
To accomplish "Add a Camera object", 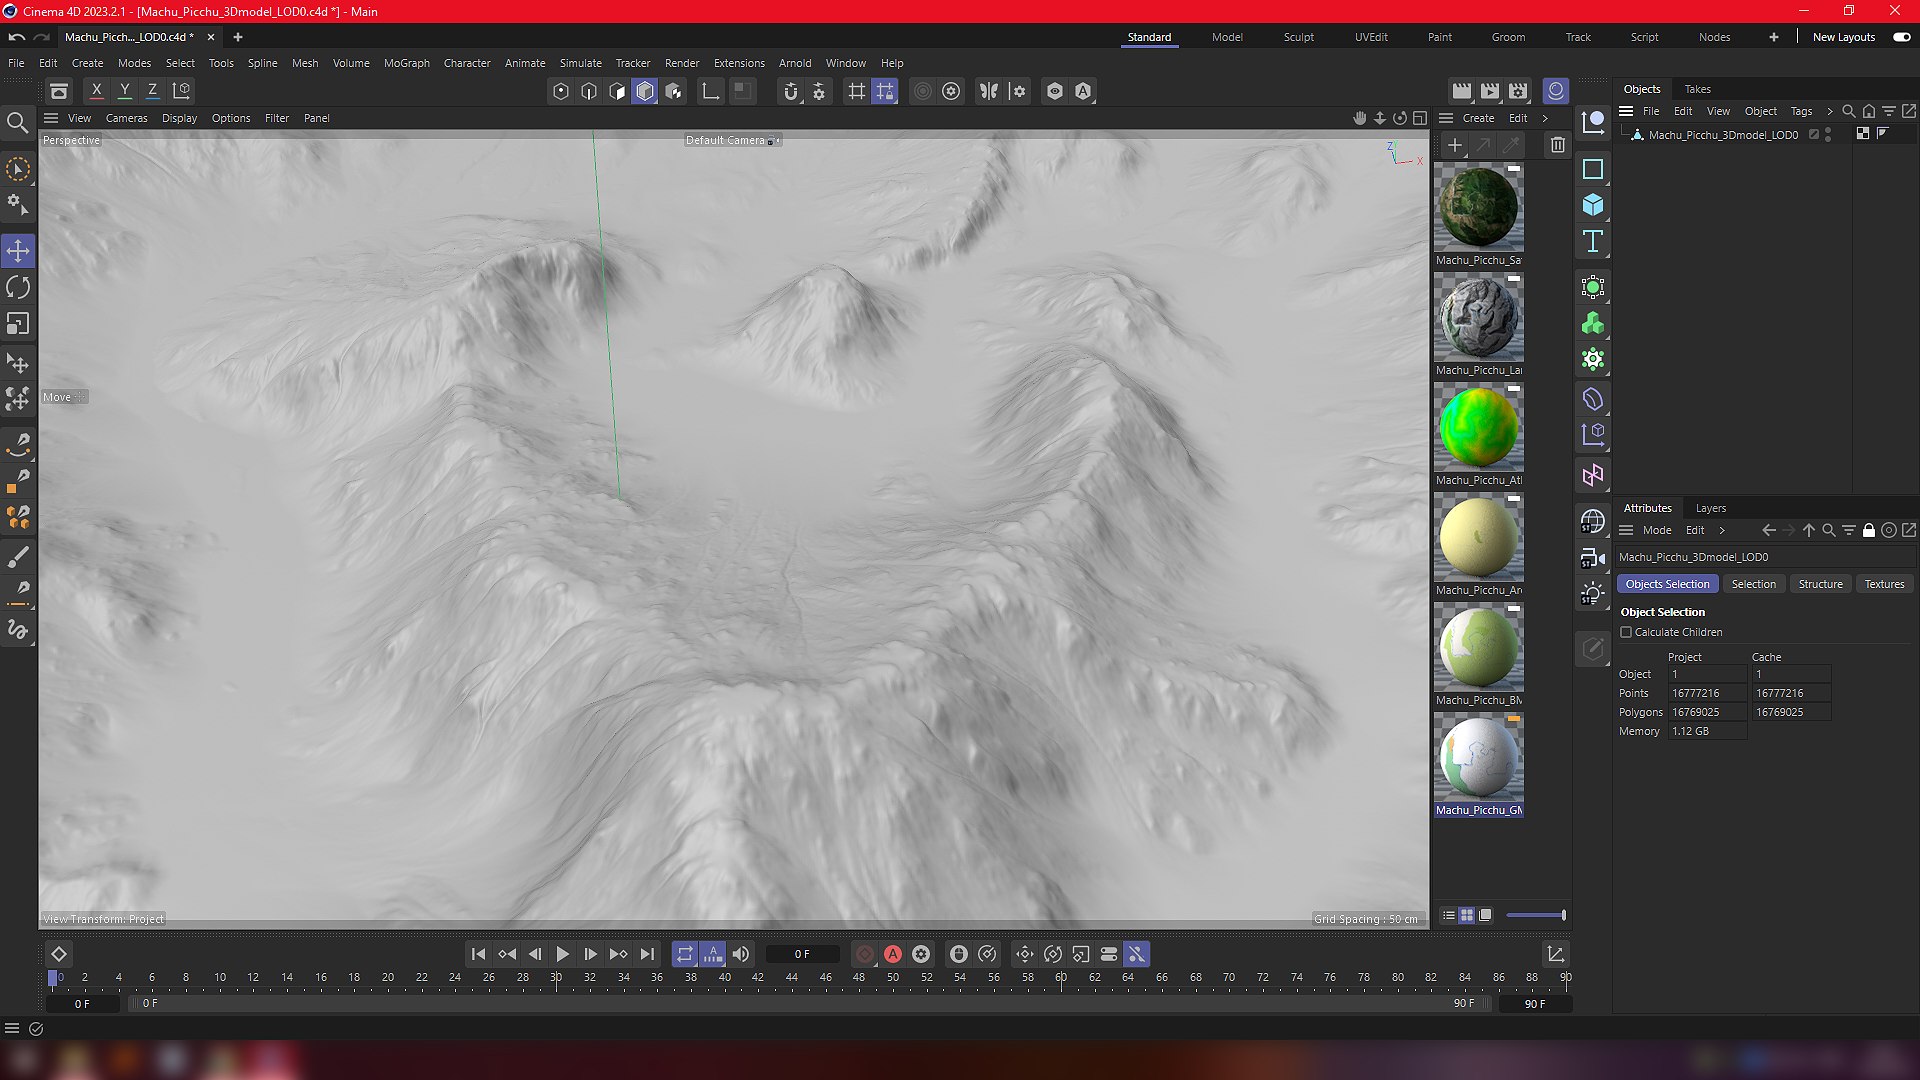I will tap(1593, 557).
